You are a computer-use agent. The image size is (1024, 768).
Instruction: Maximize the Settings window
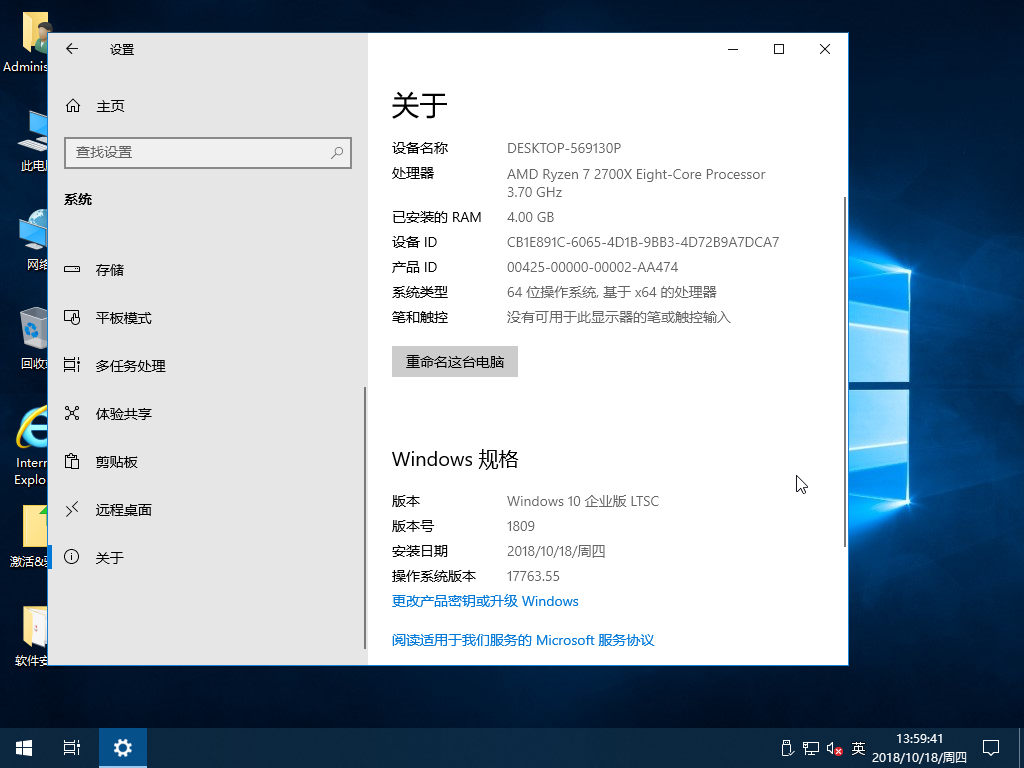pos(778,49)
